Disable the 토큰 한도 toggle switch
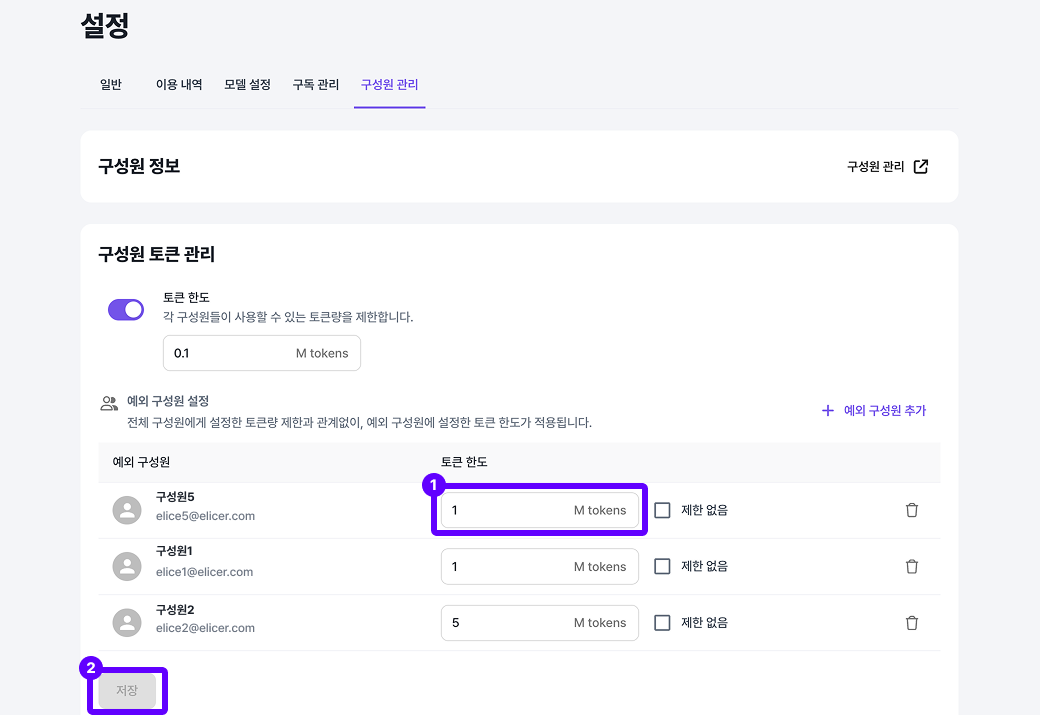The width and height of the screenshot is (1040, 715). 124,309
